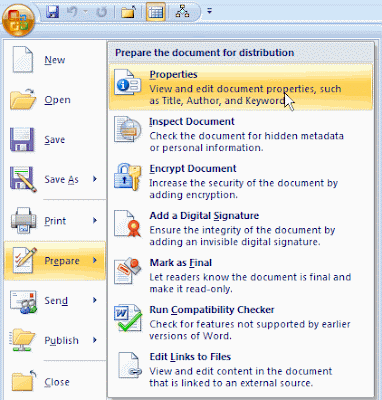Select Properties in the Prepare submenu
Viewport: 382px width, 400px height.
pyautogui.click(x=241, y=87)
